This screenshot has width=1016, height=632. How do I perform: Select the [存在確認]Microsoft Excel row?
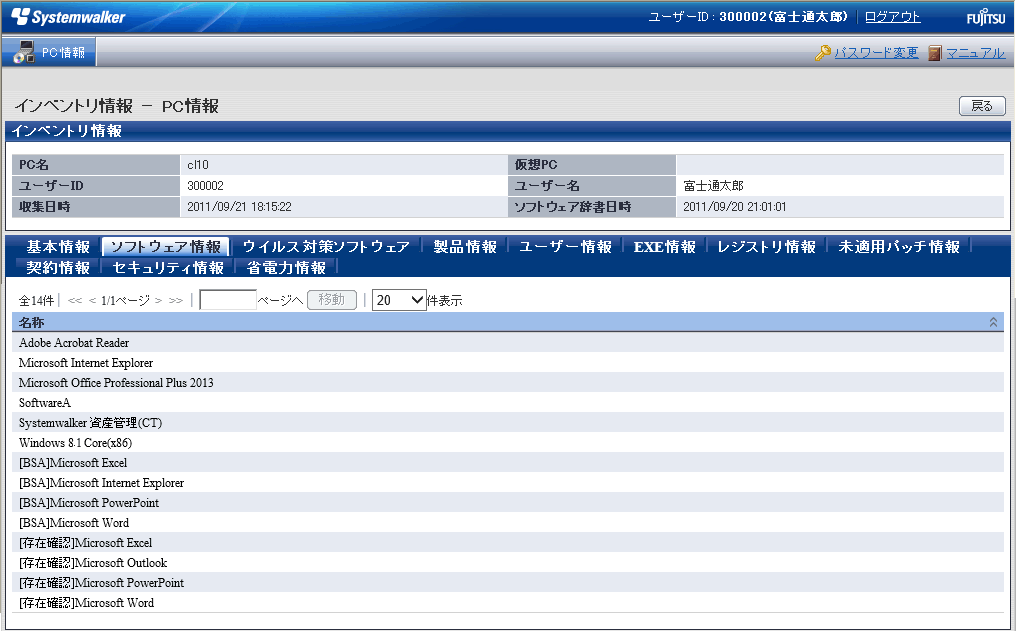tap(508, 543)
